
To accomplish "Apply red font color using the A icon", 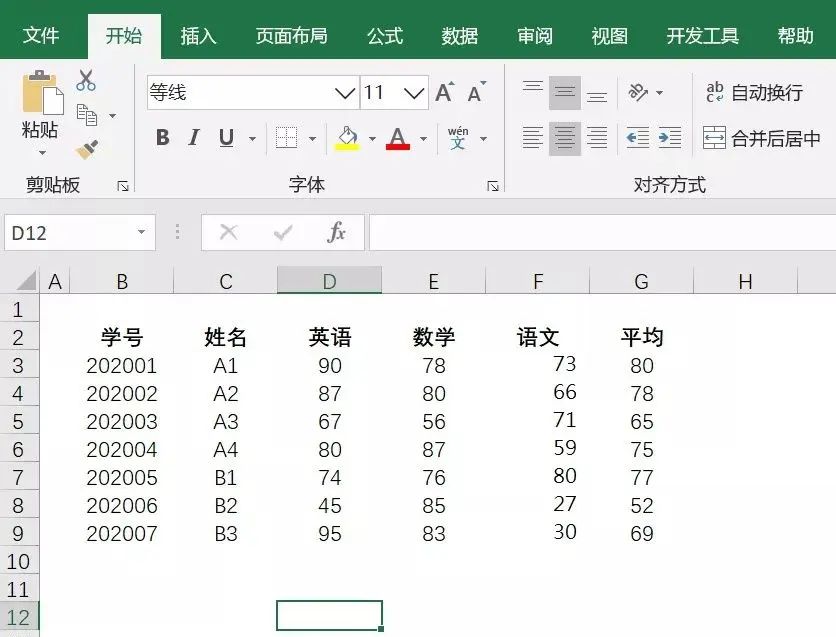I will (397, 137).
